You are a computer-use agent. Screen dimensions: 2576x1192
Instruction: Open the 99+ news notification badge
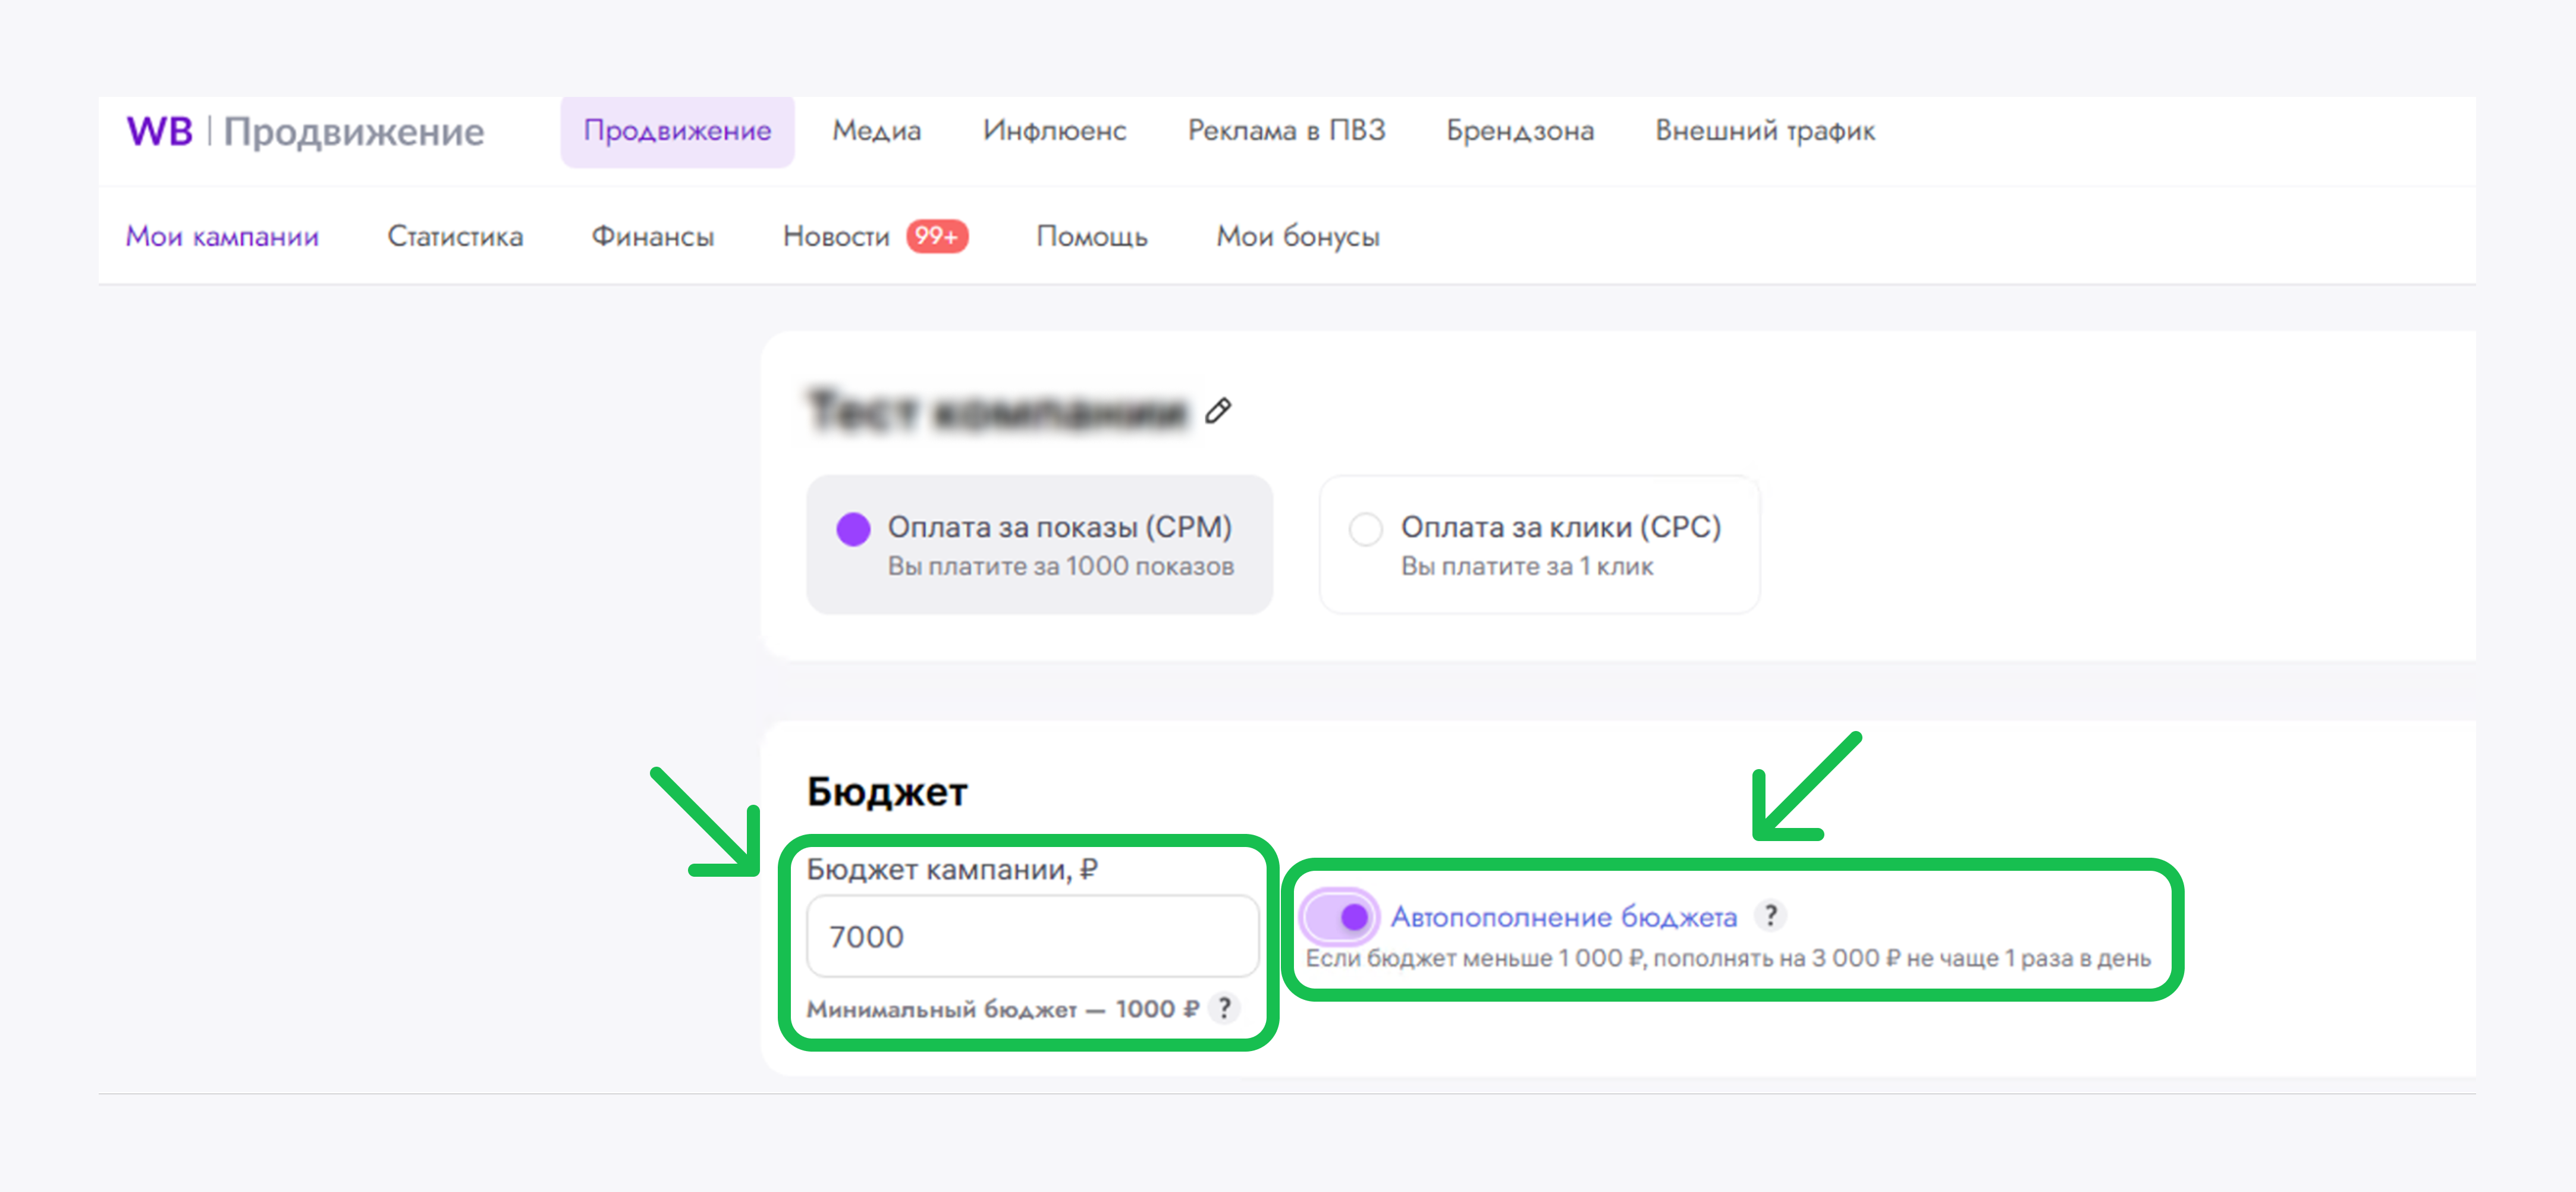click(x=936, y=236)
